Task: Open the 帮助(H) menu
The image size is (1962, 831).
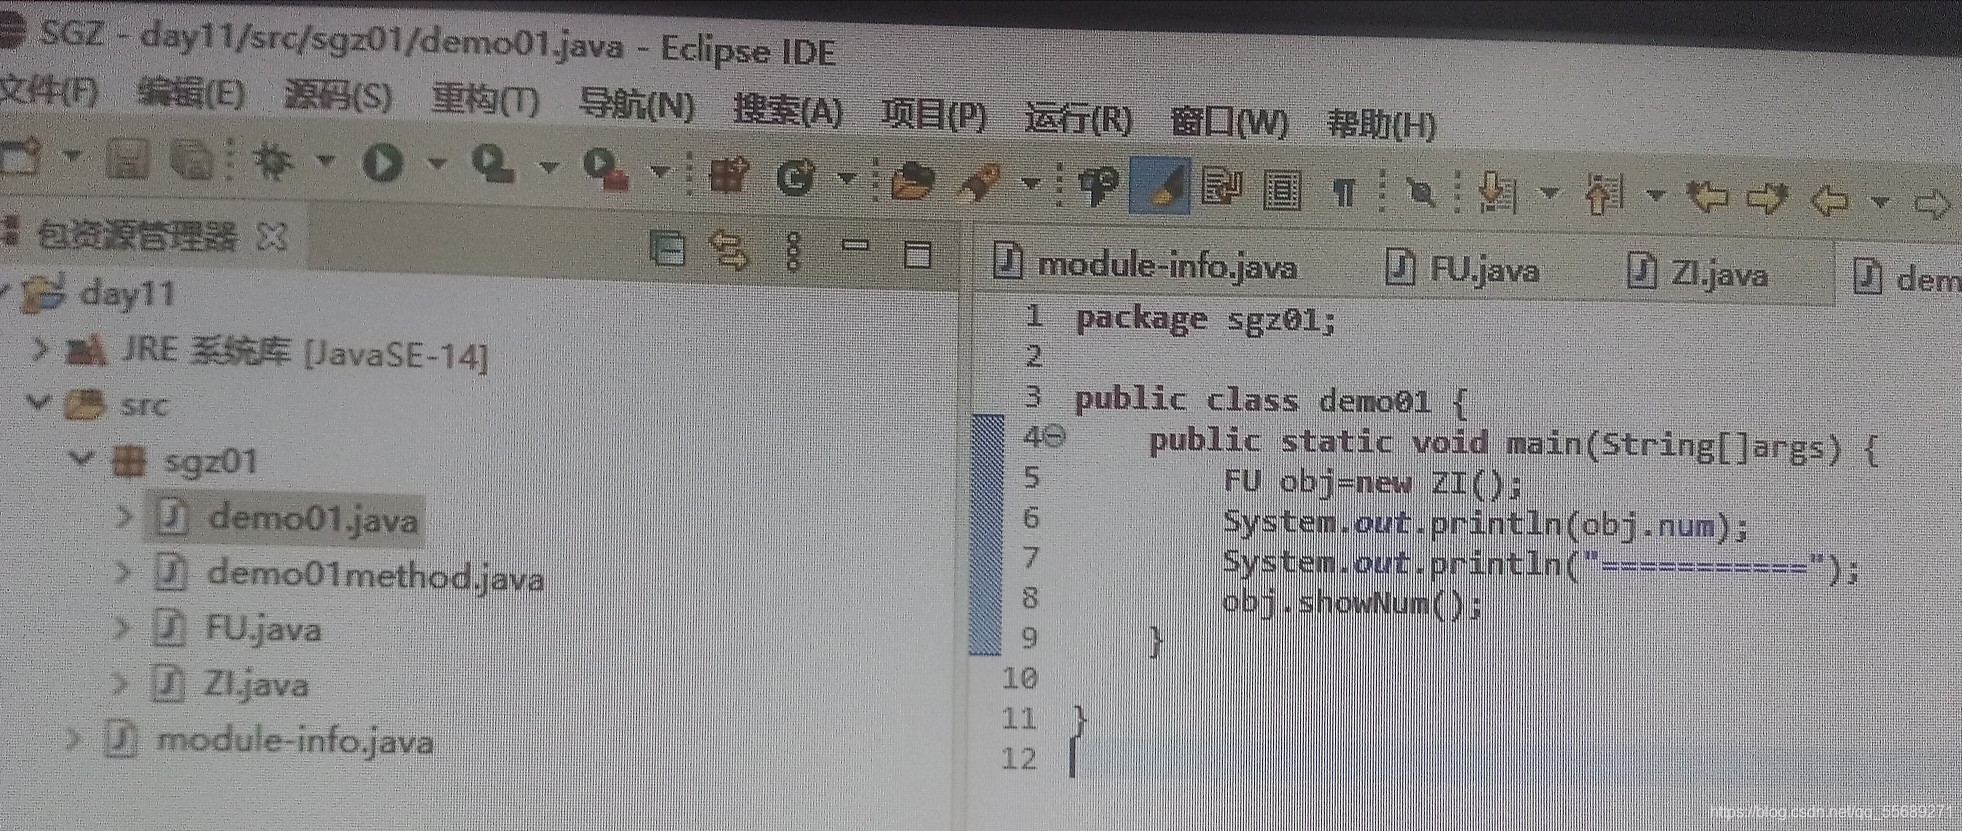Action: coord(1381,124)
